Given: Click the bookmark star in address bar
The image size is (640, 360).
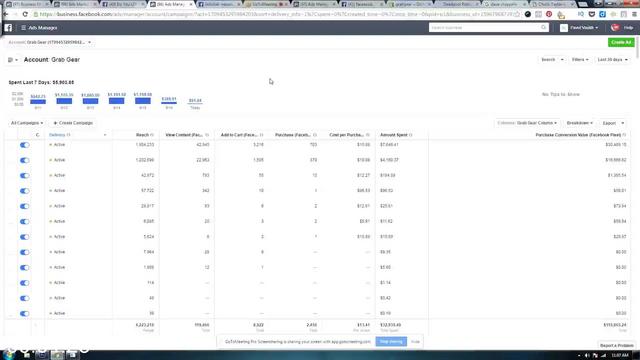Looking at the screenshot, I should pos(517,14).
